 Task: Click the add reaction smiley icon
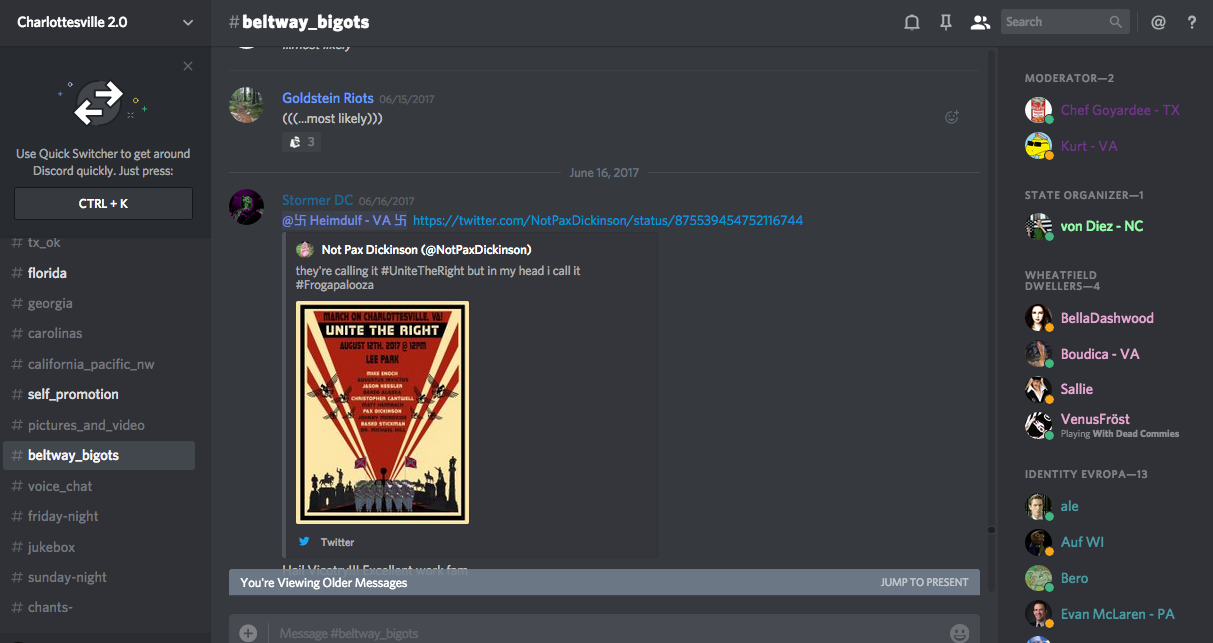click(x=952, y=117)
